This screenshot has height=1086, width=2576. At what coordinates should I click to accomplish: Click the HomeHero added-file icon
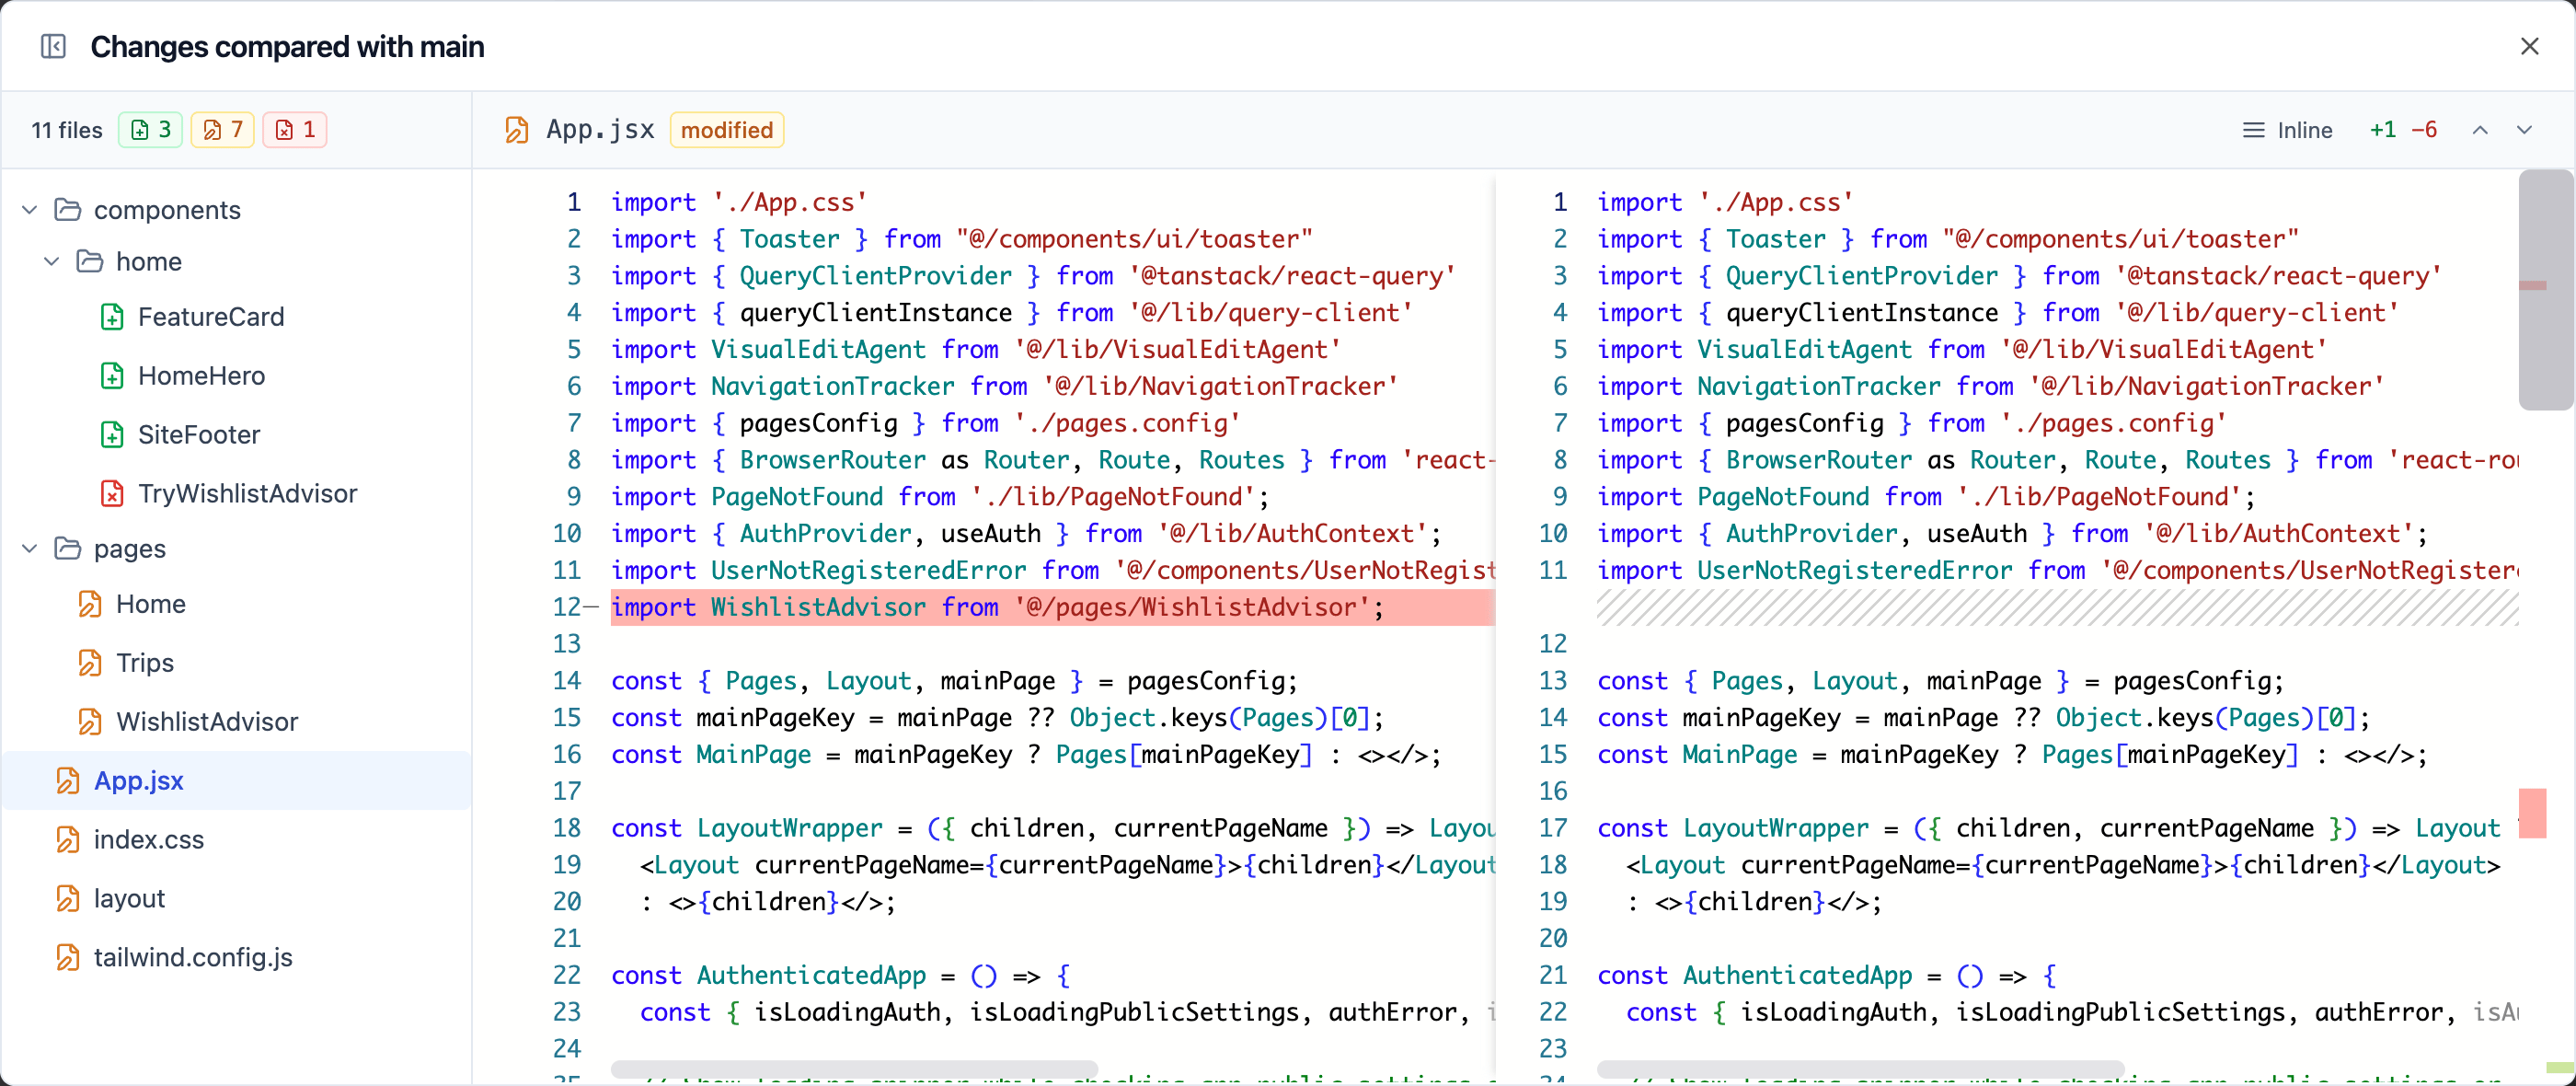coord(112,376)
